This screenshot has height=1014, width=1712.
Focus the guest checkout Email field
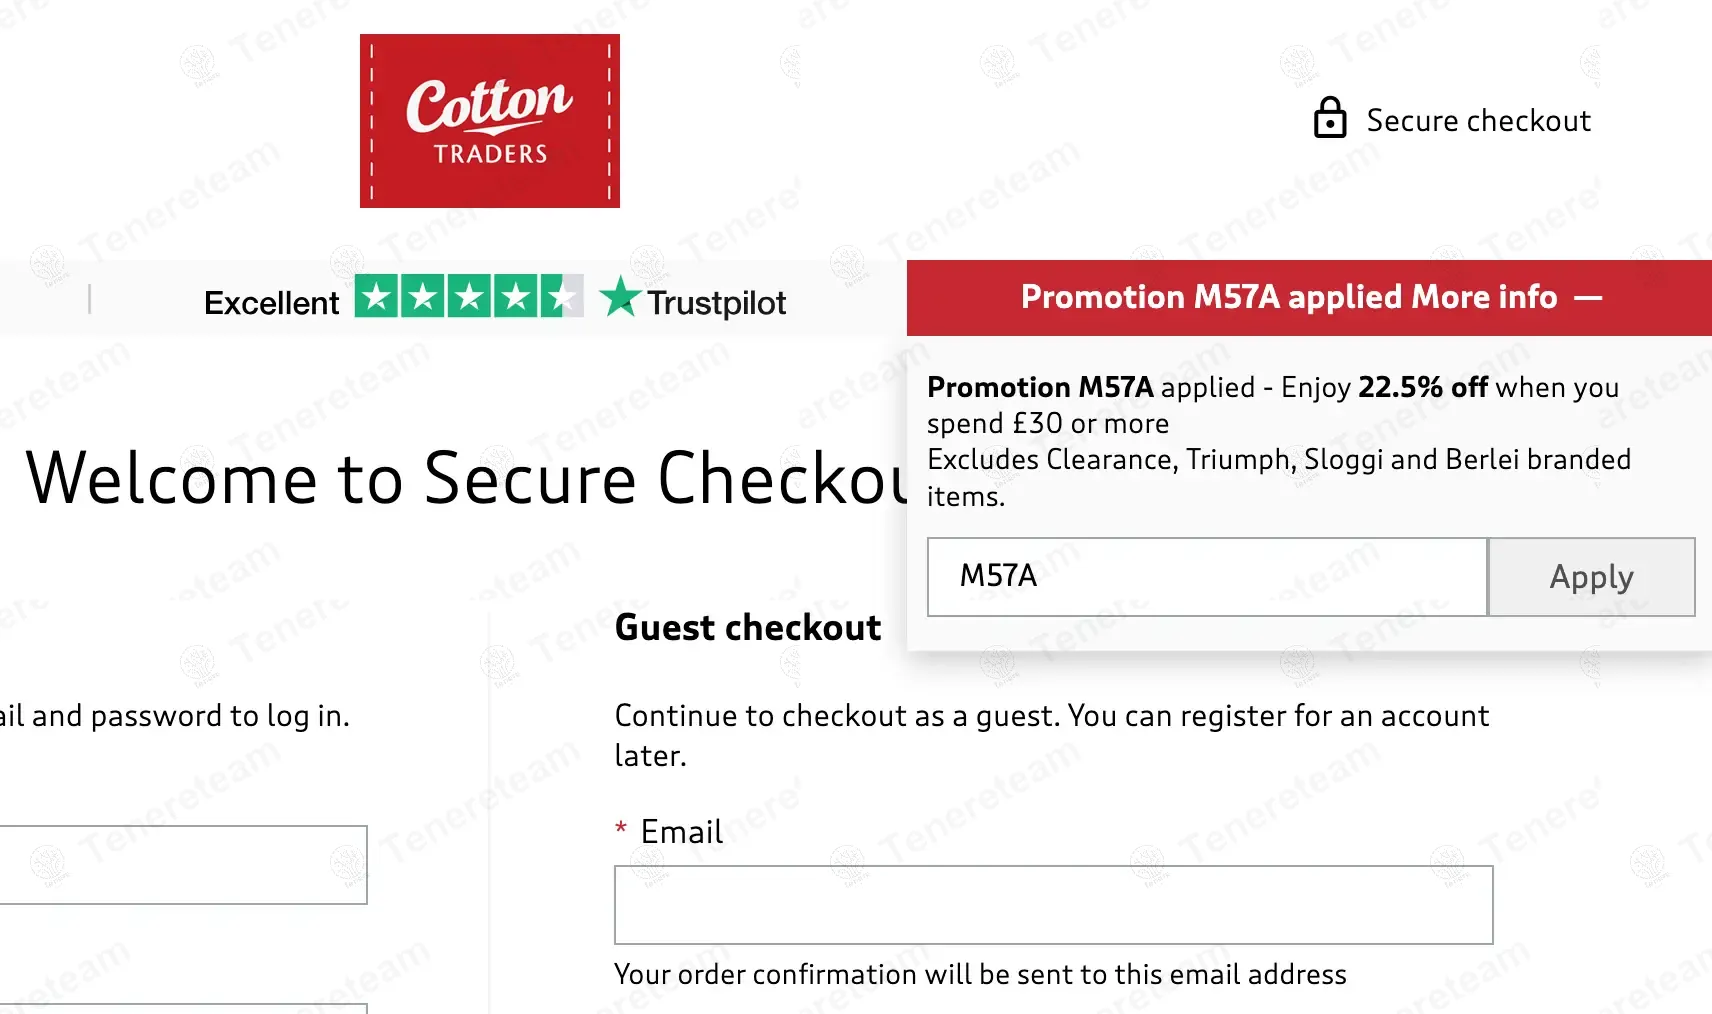[x=1053, y=905]
